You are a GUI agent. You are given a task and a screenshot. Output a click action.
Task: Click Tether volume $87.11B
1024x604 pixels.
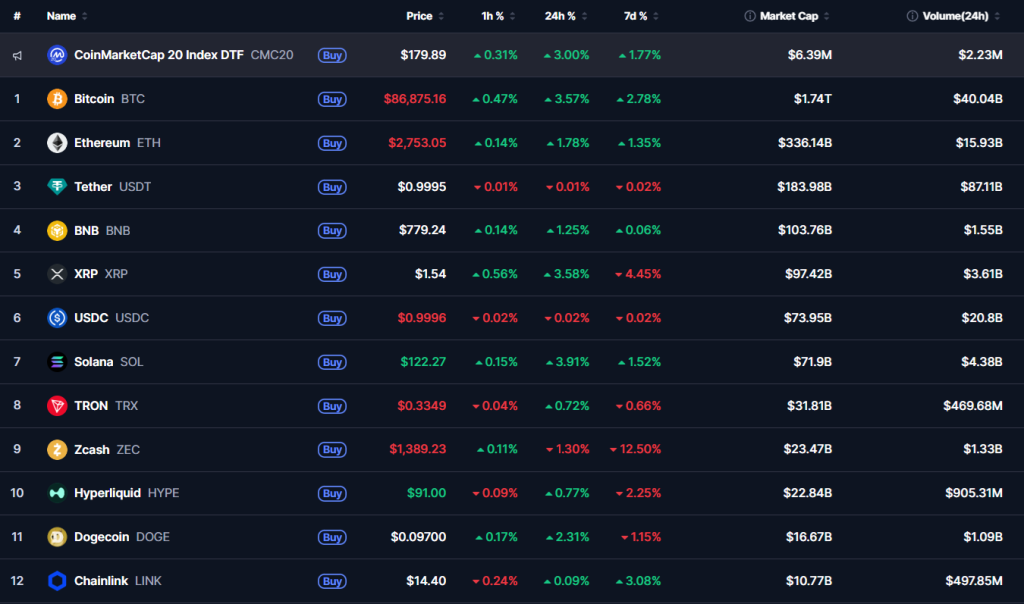tap(981, 187)
